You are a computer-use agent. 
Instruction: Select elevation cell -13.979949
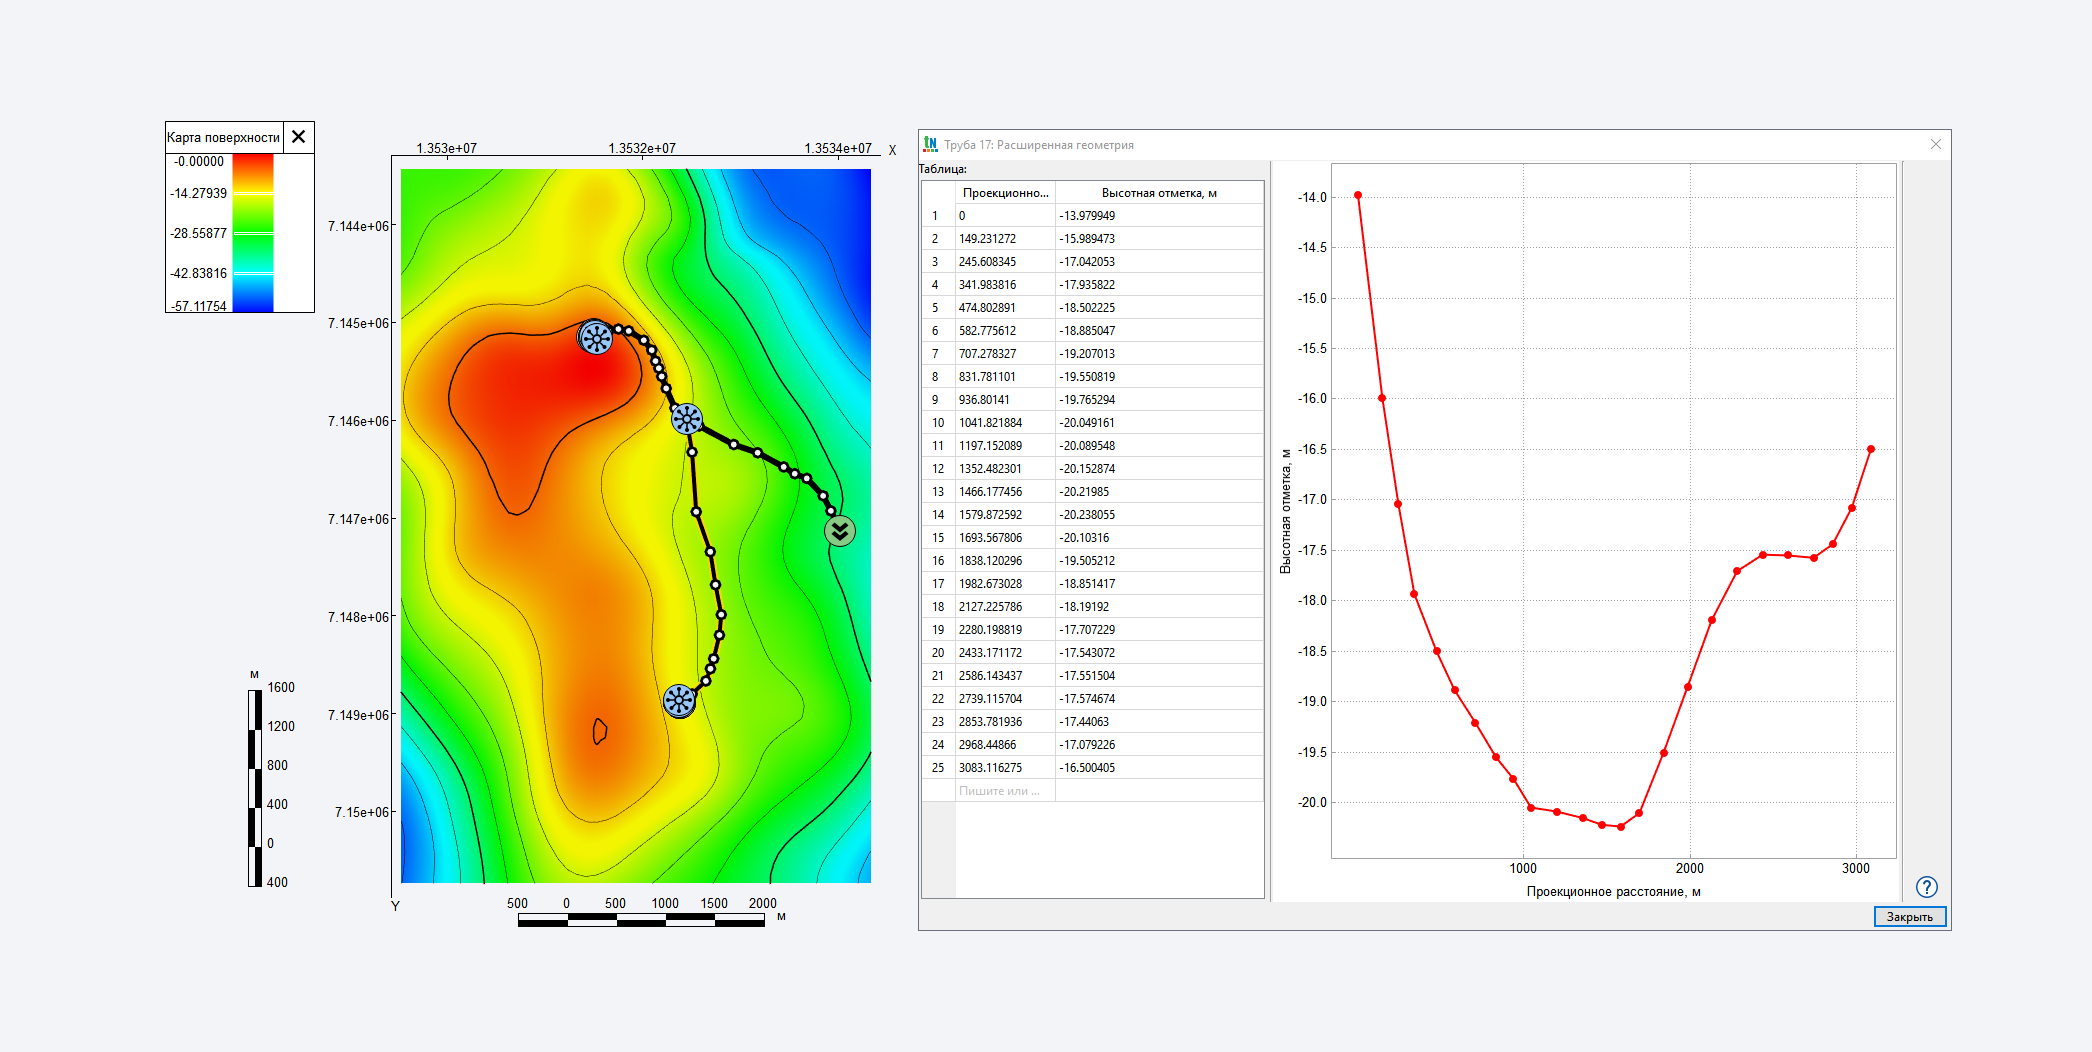click(x=1159, y=216)
